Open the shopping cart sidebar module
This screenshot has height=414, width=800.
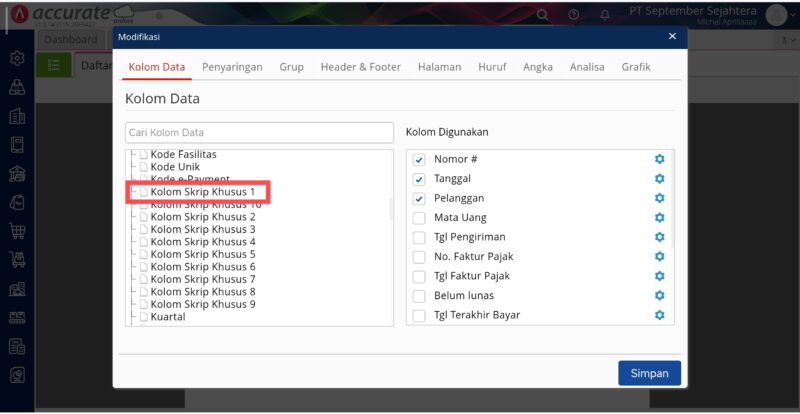(17, 231)
